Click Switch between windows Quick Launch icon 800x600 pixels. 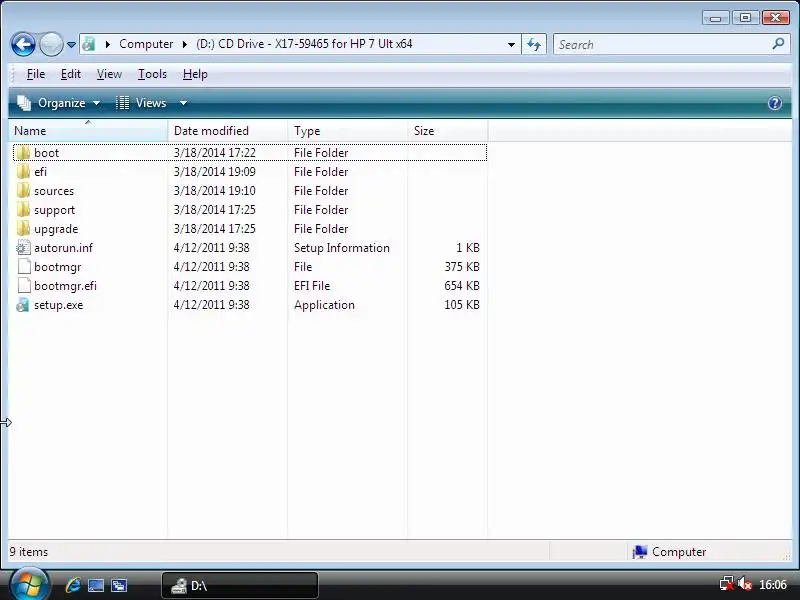(x=119, y=585)
